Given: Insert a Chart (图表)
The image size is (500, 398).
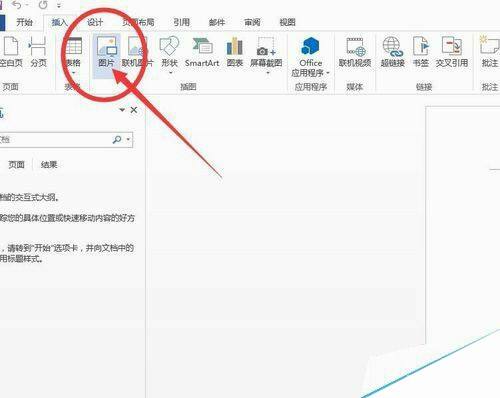Looking at the screenshot, I should 235,52.
